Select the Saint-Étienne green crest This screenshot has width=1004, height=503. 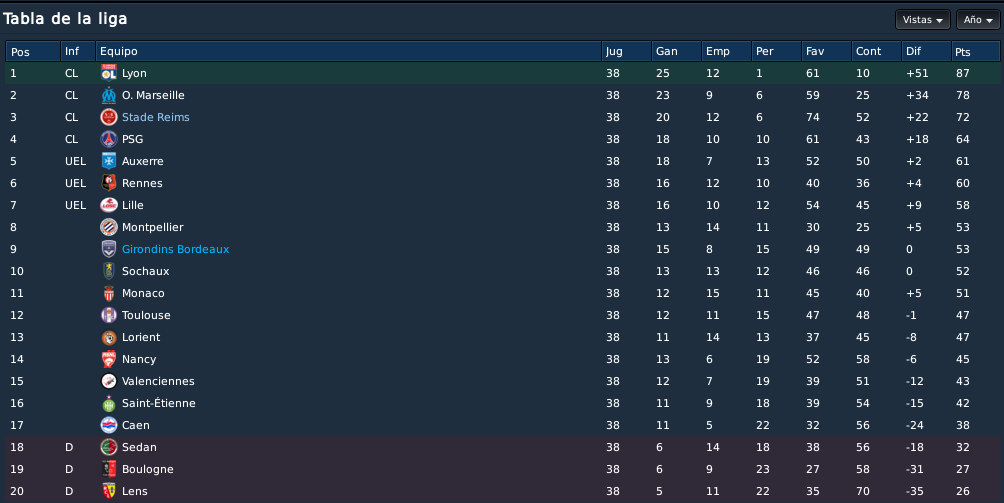109,403
